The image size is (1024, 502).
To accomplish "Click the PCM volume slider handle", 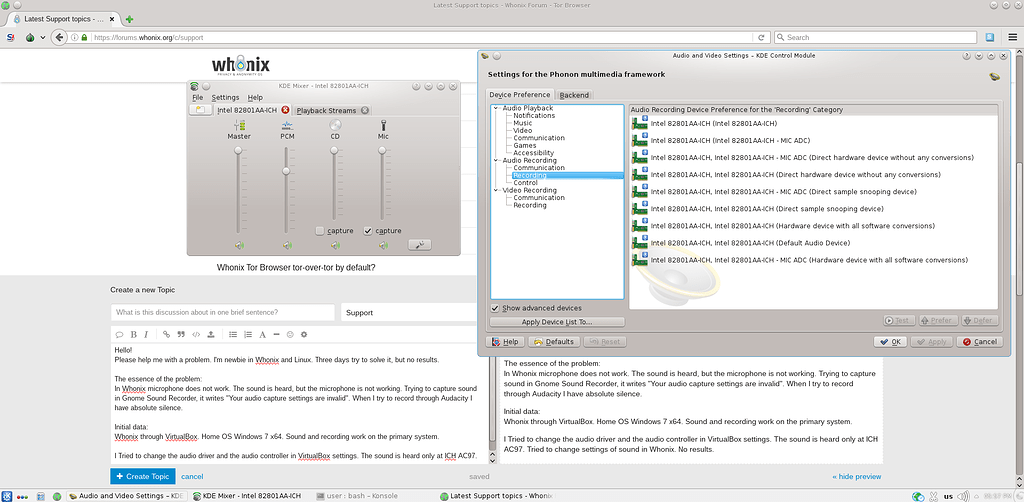I will pyautogui.click(x=286, y=171).
